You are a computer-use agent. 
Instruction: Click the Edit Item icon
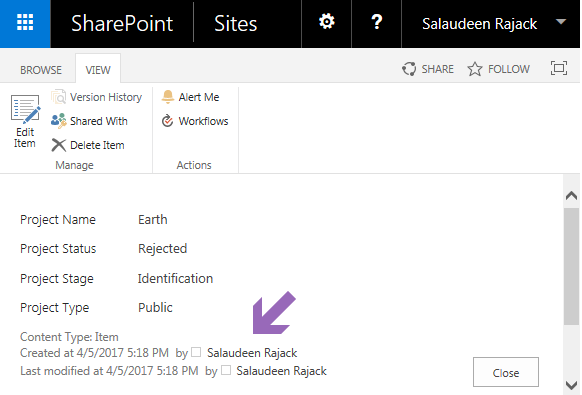25,109
